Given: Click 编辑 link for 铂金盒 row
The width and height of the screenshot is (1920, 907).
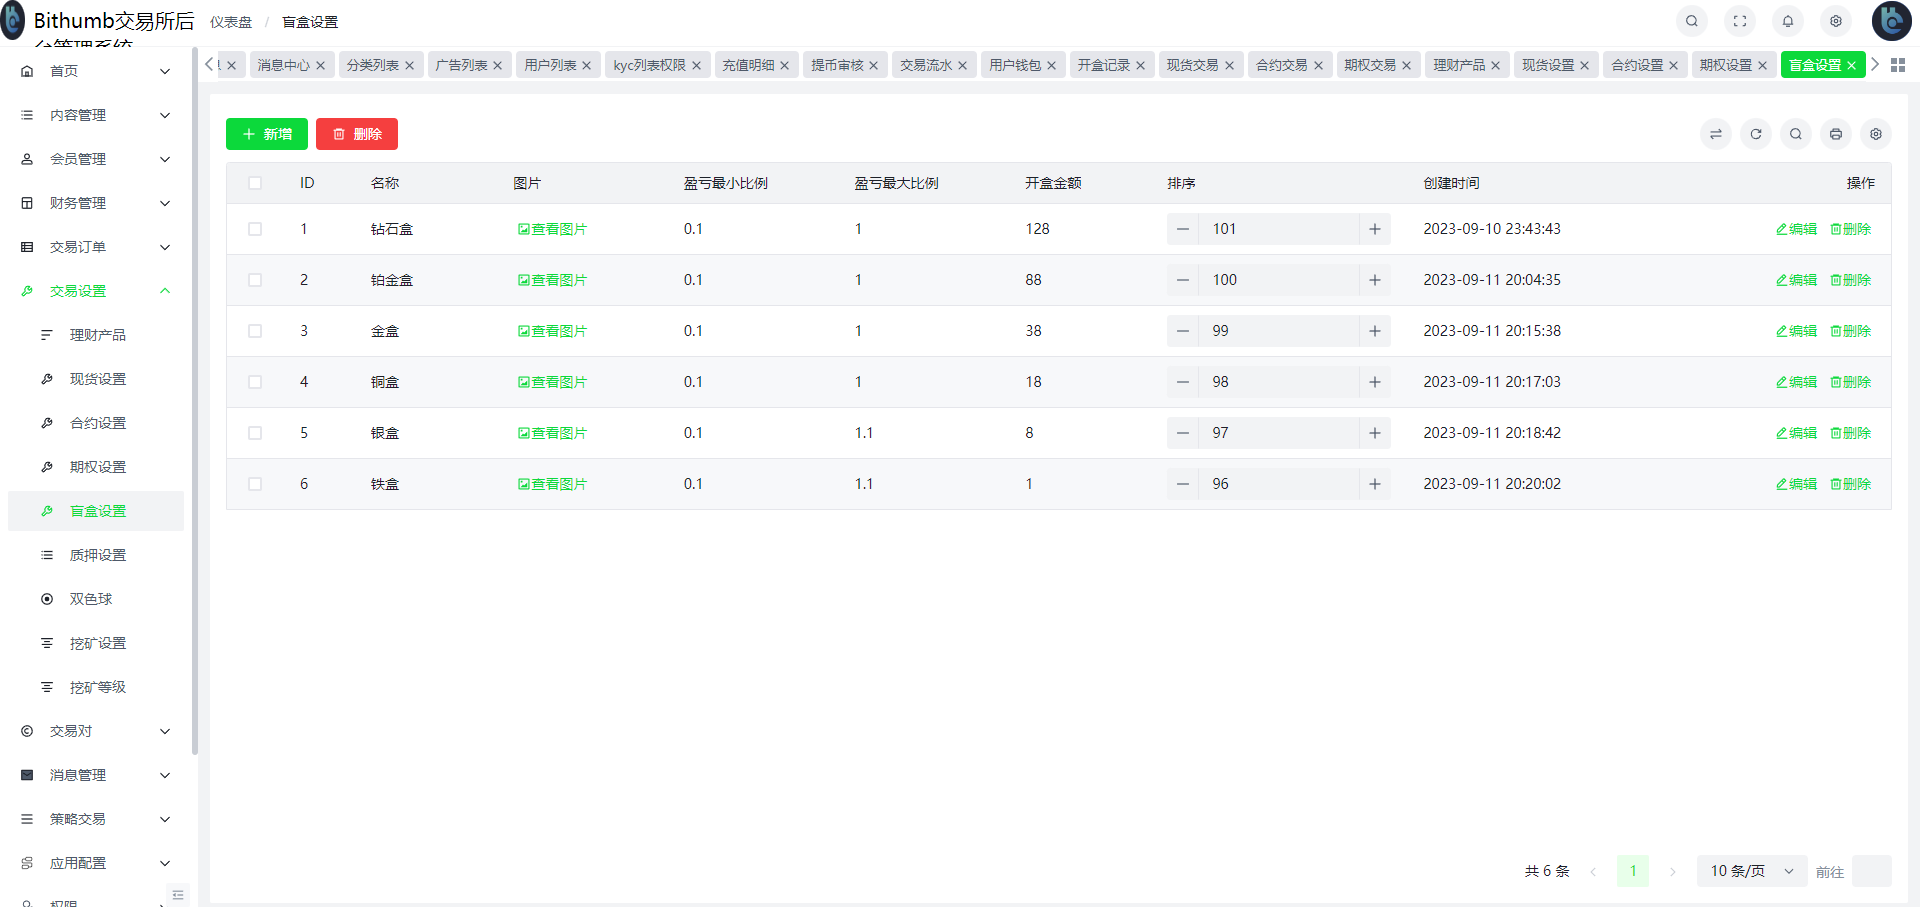Looking at the screenshot, I should point(1796,280).
